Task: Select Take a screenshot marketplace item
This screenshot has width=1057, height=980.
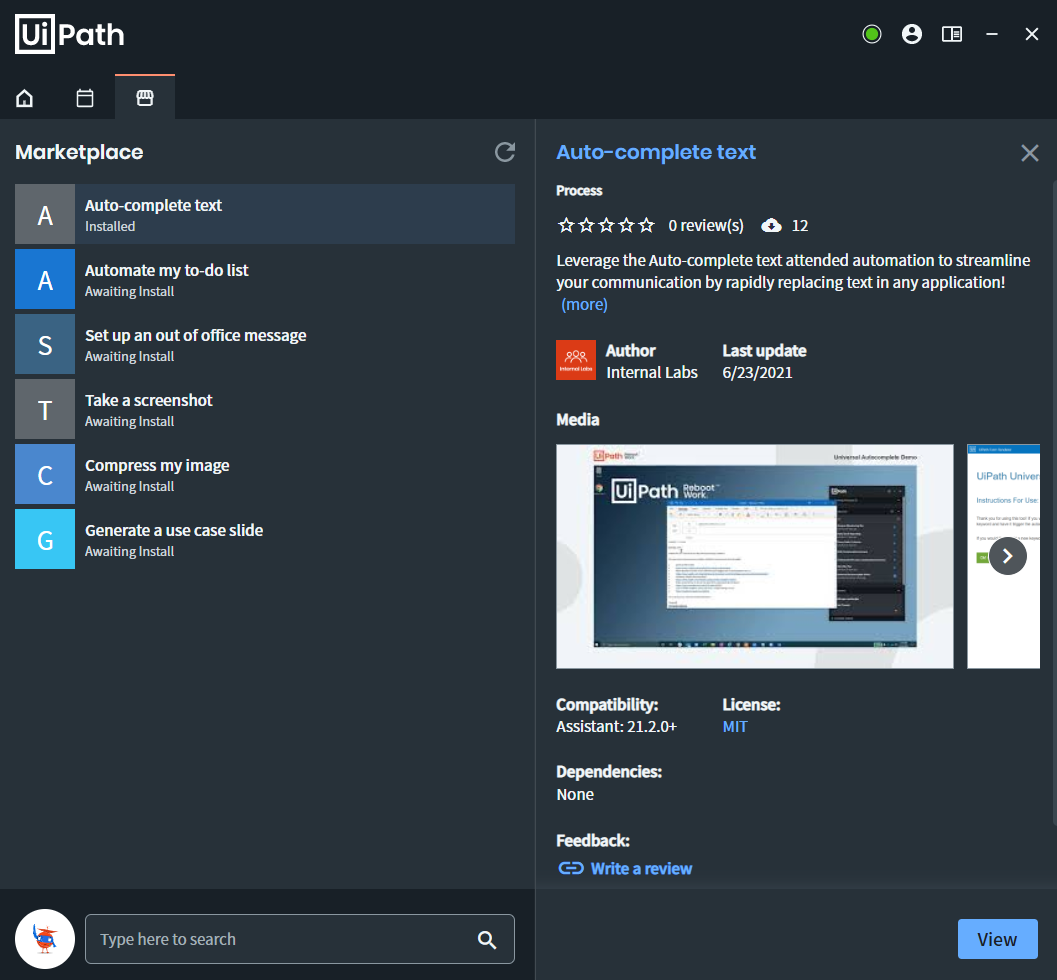Action: click(x=265, y=410)
